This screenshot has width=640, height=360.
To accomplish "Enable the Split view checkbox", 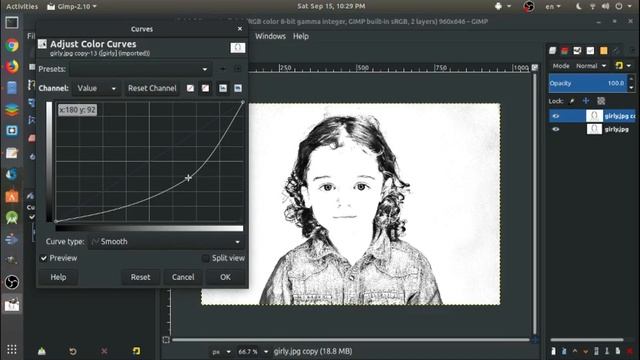I will tap(205, 258).
